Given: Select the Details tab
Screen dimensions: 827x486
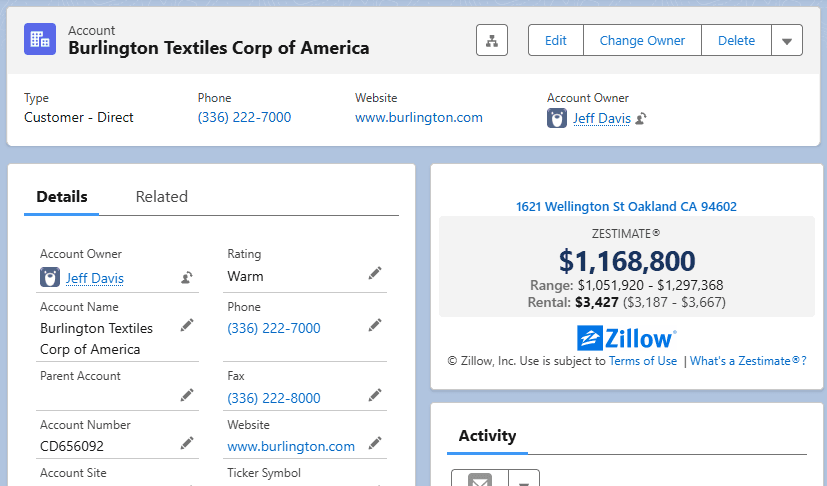Looking at the screenshot, I should click(62, 197).
